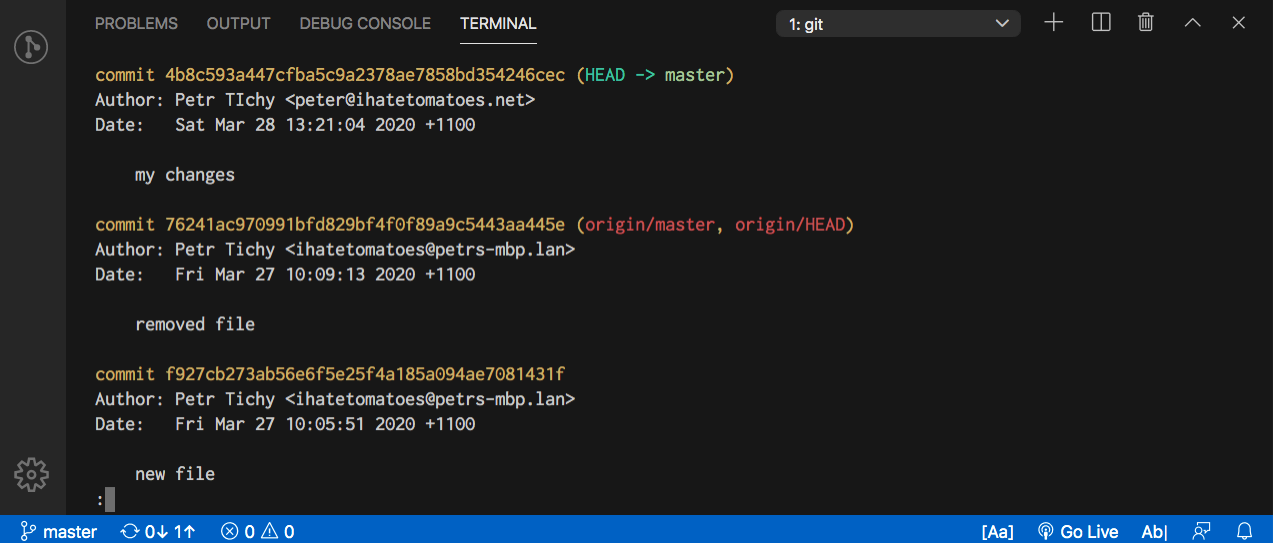Select the TERMINAL tab
This screenshot has width=1273, height=543.
coord(498,23)
